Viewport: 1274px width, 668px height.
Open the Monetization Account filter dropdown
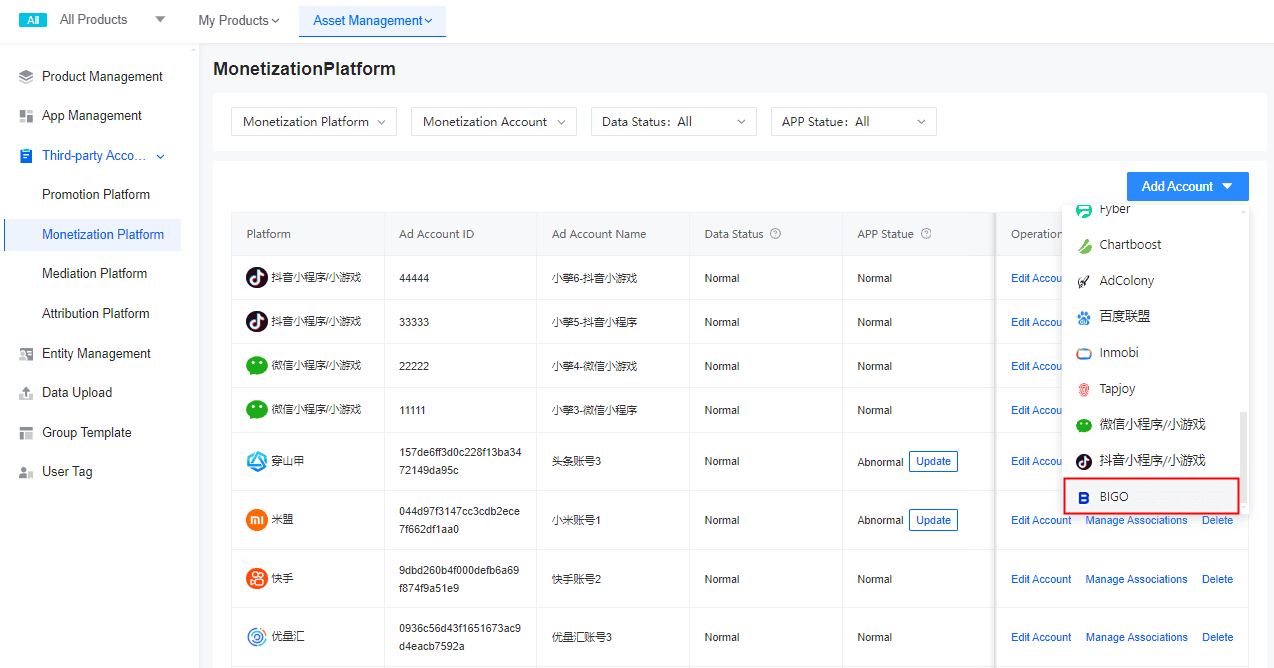click(494, 122)
